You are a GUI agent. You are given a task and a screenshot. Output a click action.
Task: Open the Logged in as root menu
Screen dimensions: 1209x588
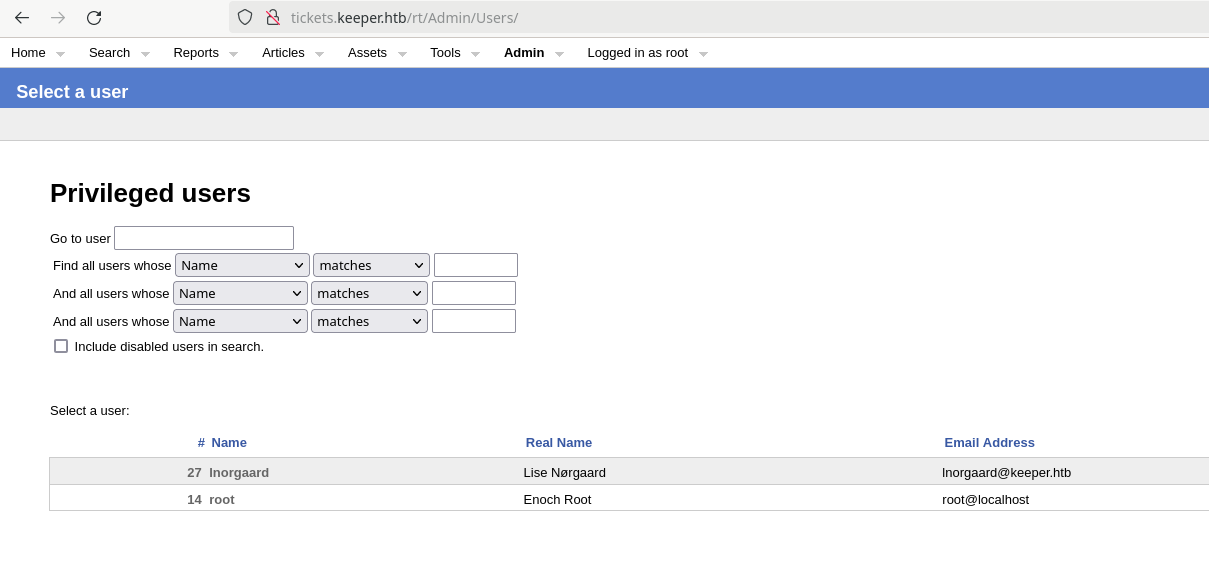638,53
